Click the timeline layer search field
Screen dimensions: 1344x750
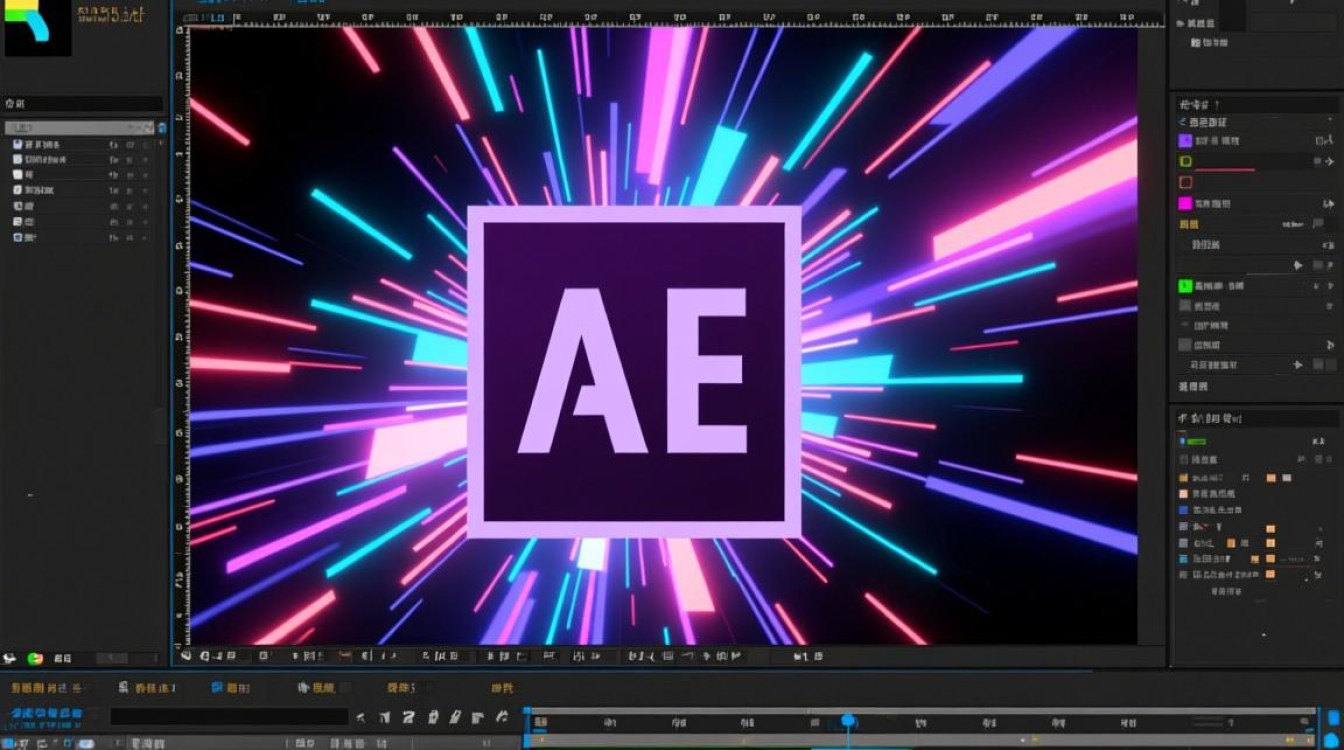click(228, 717)
